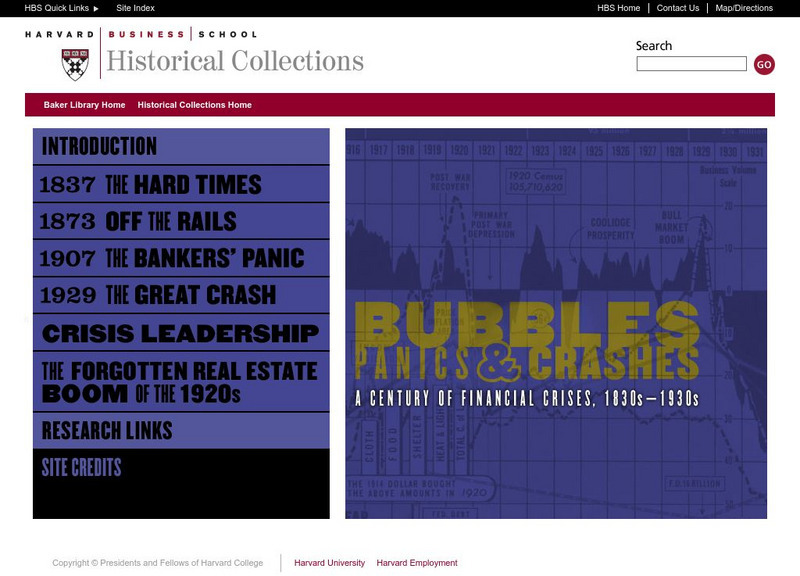The image size is (800, 576).
Task: Open the Research Links section
Action: (x=181, y=431)
